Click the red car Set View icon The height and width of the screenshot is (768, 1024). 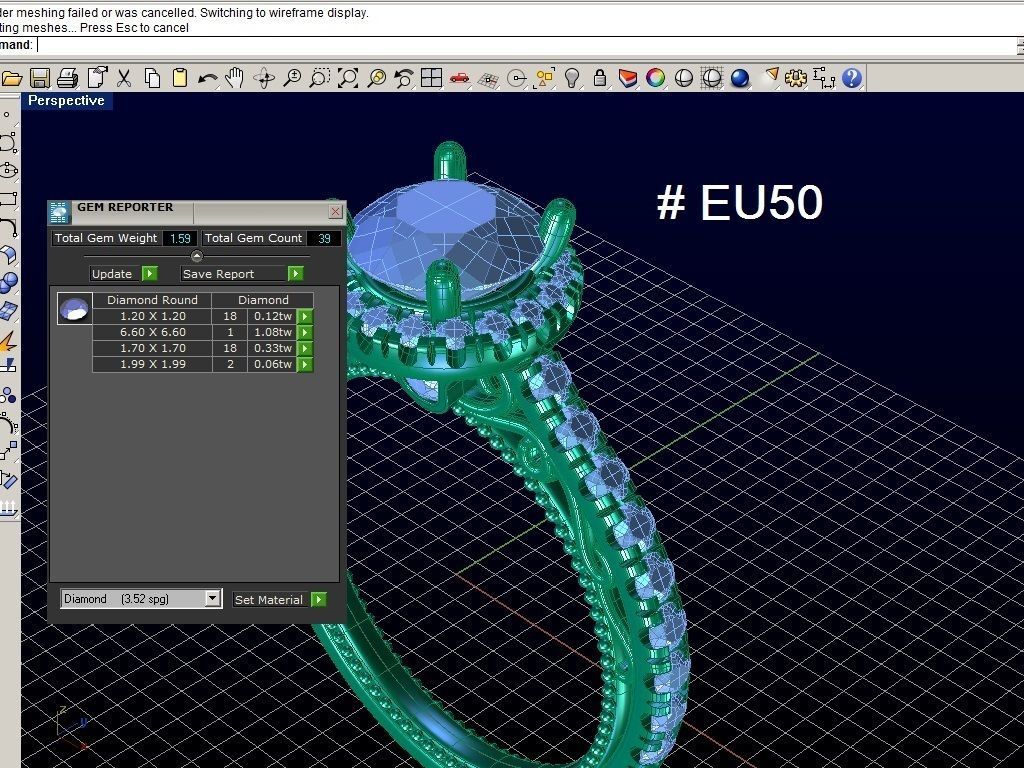point(459,78)
